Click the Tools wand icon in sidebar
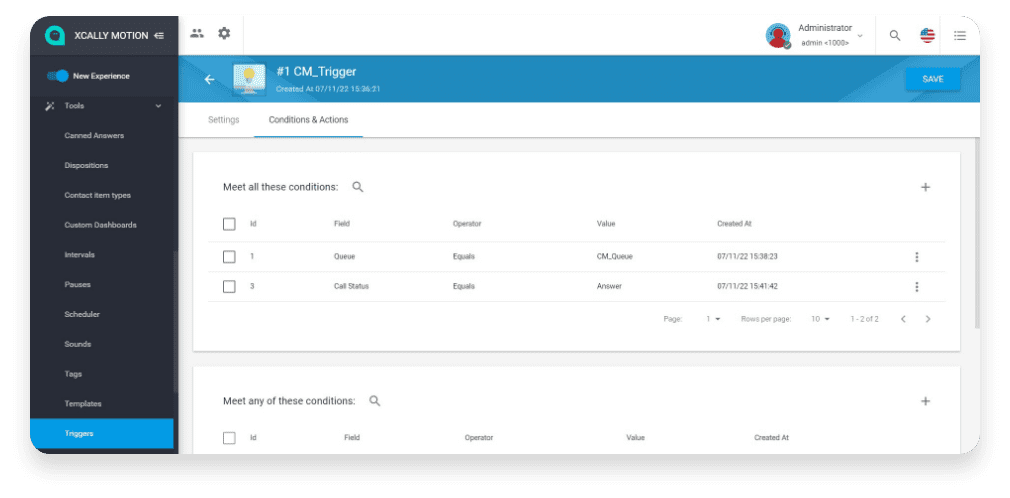Image resolution: width=1010 pixels, height=498 pixels. pyautogui.click(x=50, y=106)
